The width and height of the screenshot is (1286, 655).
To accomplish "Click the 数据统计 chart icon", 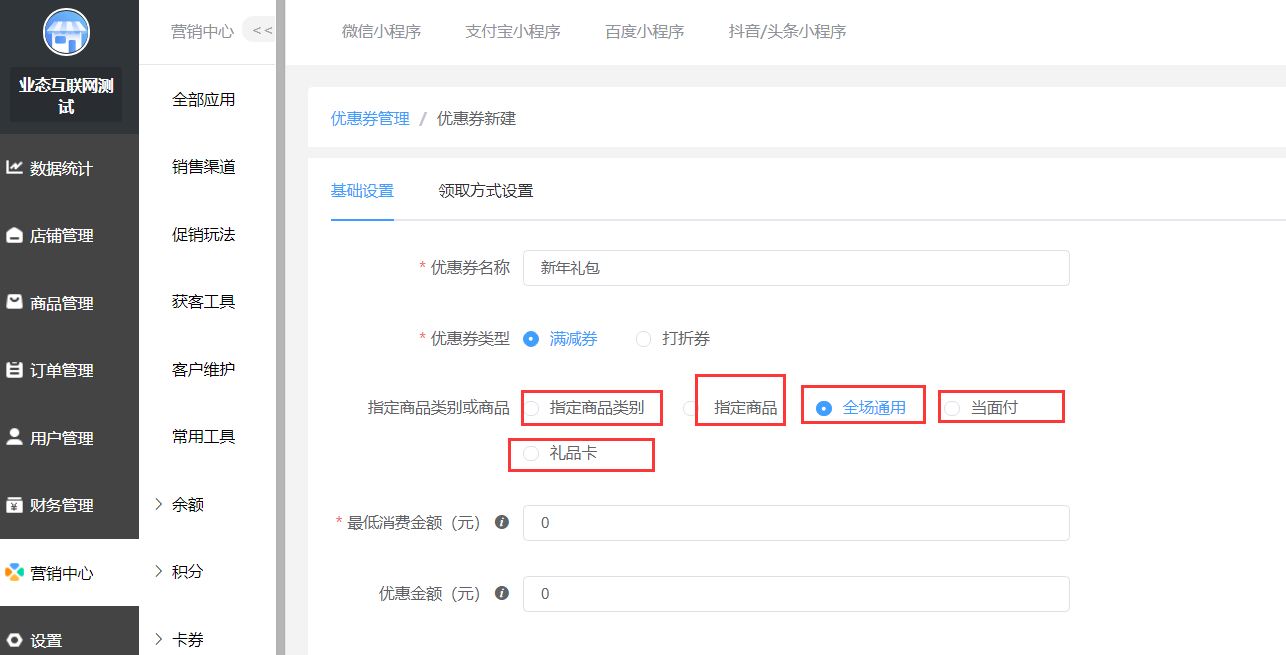I will click(x=14, y=168).
